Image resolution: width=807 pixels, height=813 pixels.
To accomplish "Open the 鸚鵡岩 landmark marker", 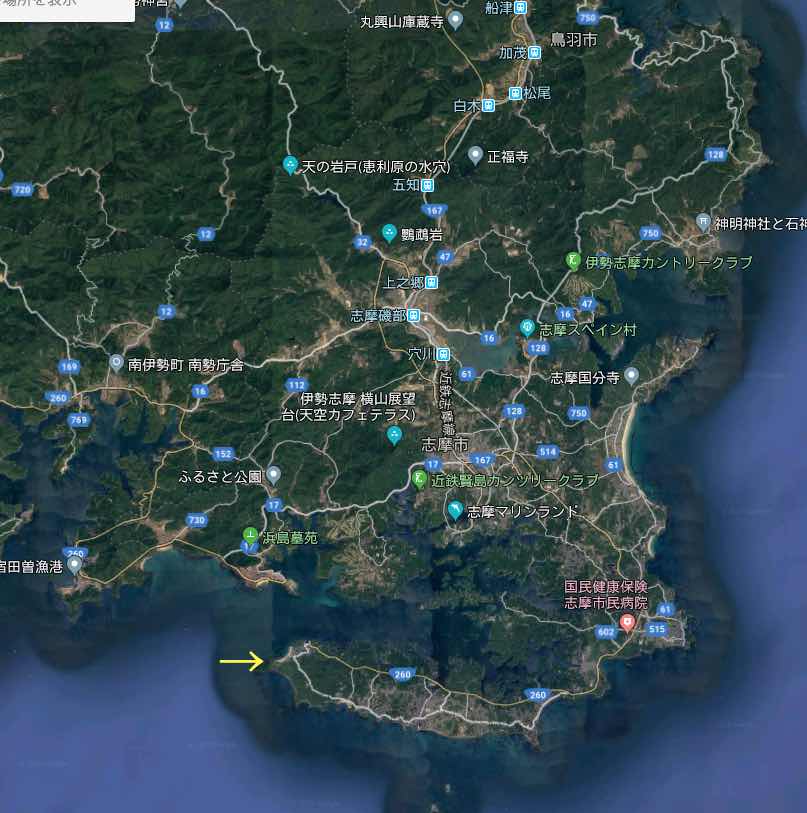I will (389, 233).
